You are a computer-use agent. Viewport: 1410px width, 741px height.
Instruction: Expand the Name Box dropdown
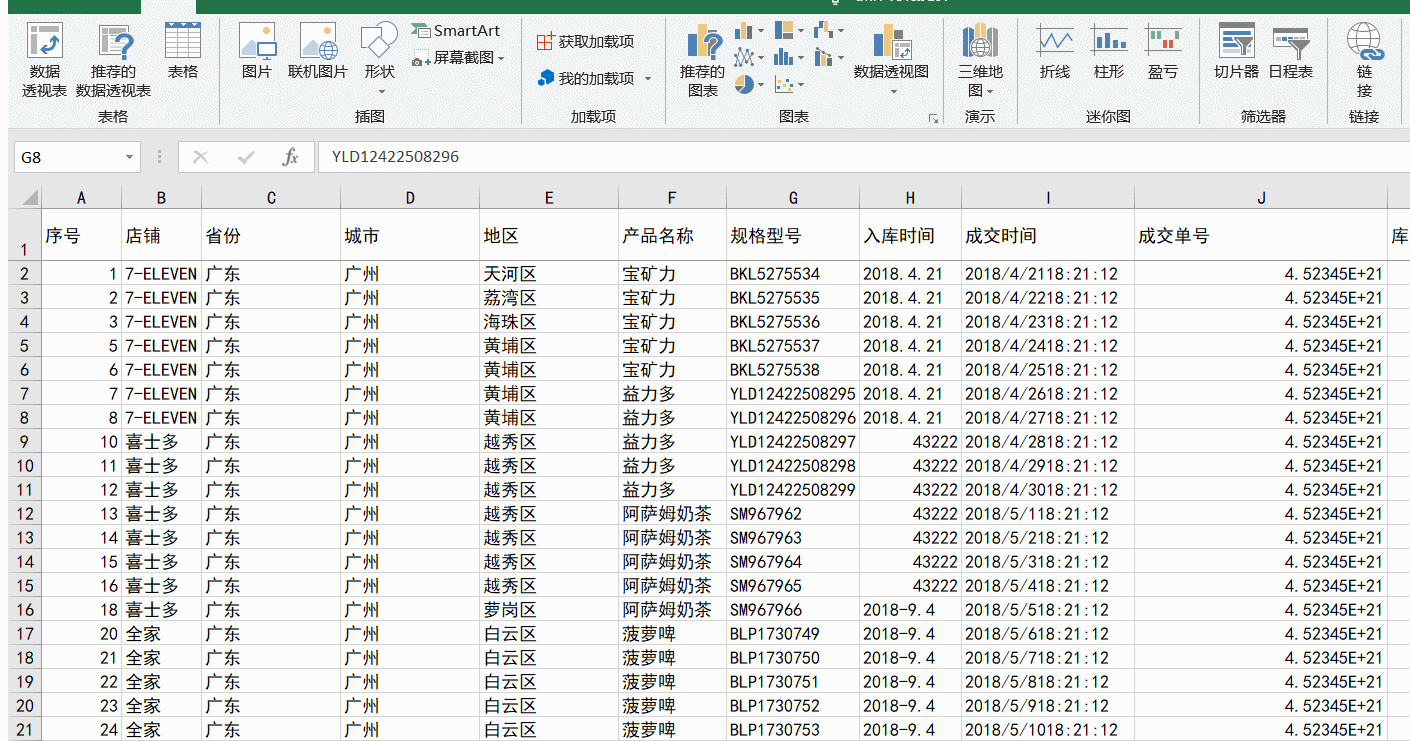pos(130,158)
